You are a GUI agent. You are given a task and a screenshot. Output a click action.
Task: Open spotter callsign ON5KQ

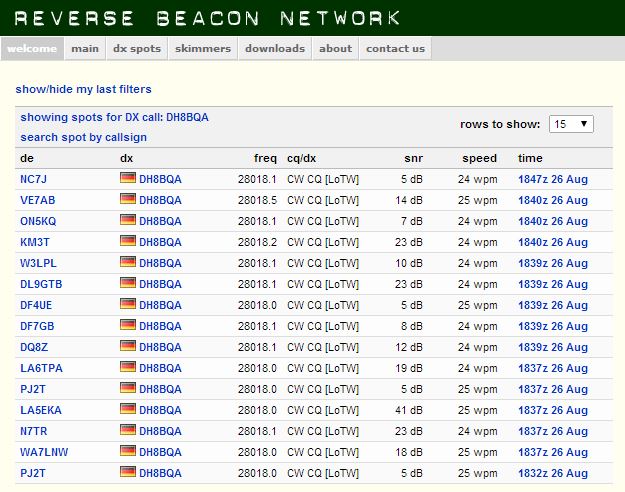pyautogui.click(x=38, y=221)
